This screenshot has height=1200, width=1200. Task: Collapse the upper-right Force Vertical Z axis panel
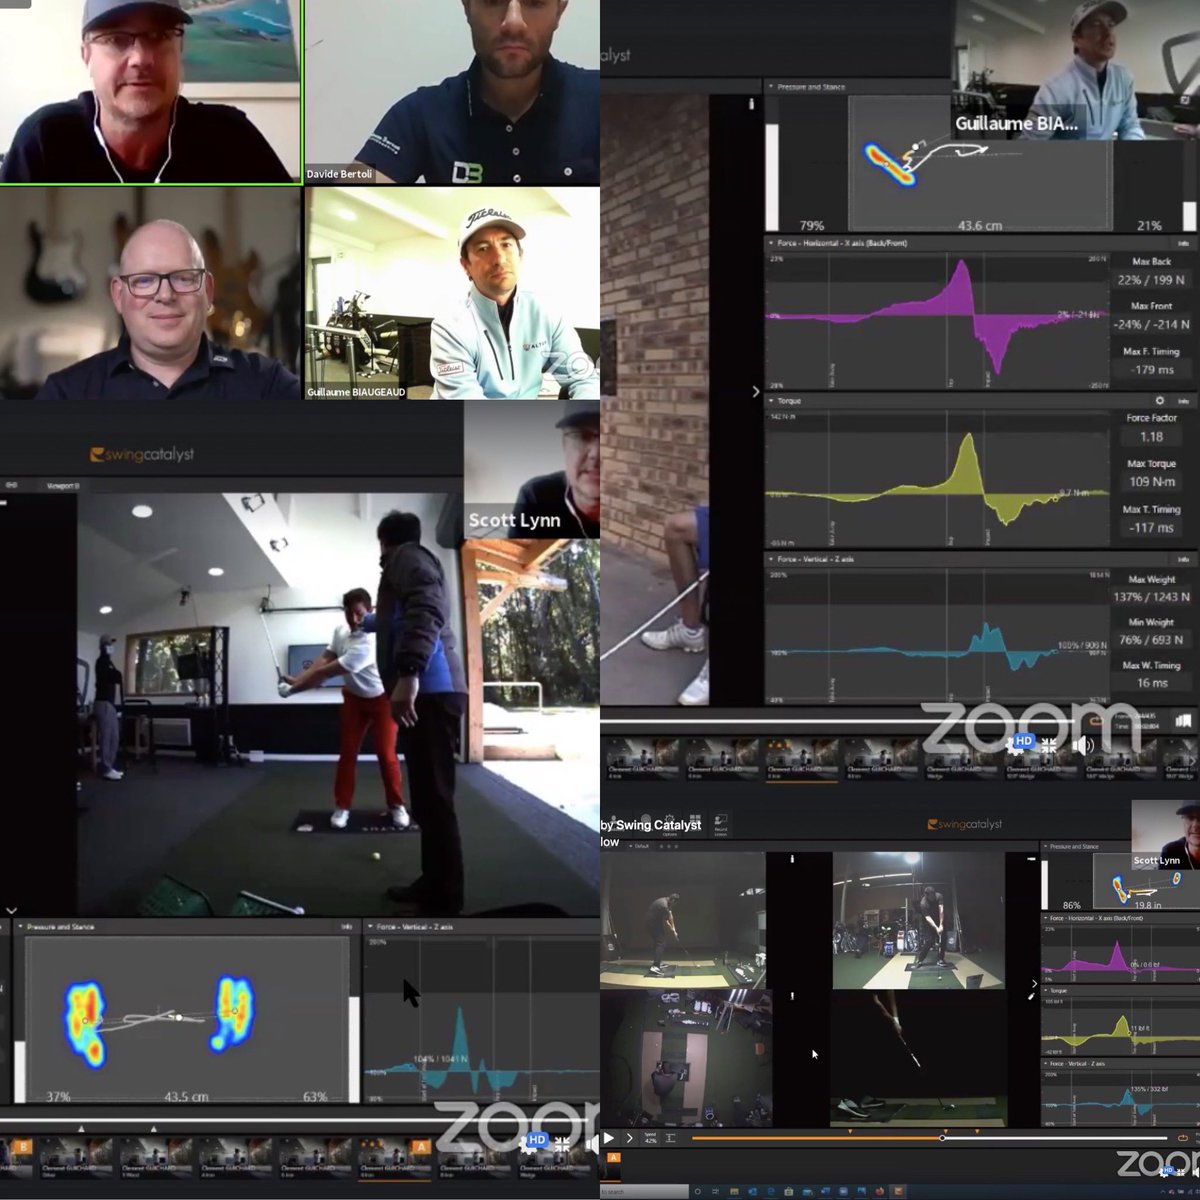pyautogui.click(x=771, y=559)
